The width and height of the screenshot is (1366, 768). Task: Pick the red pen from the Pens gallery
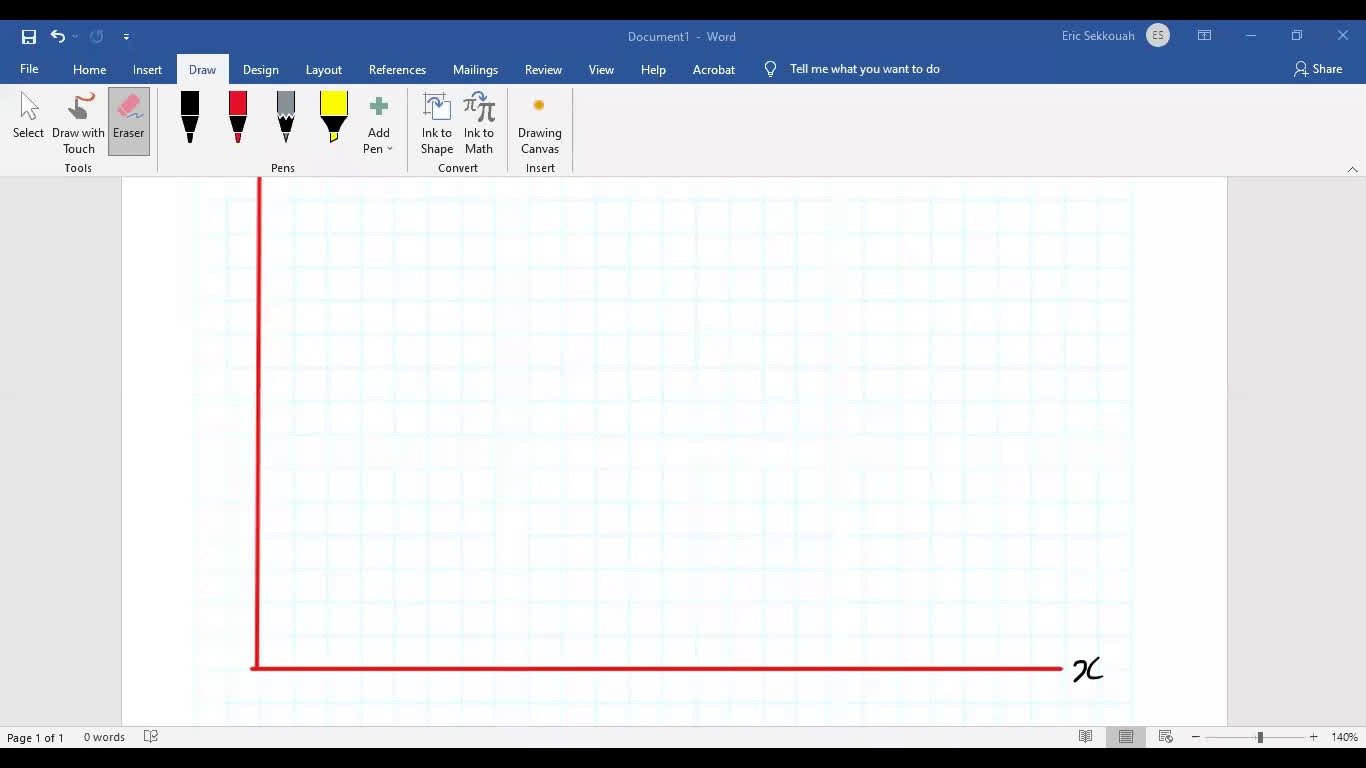tap(237, 118)
